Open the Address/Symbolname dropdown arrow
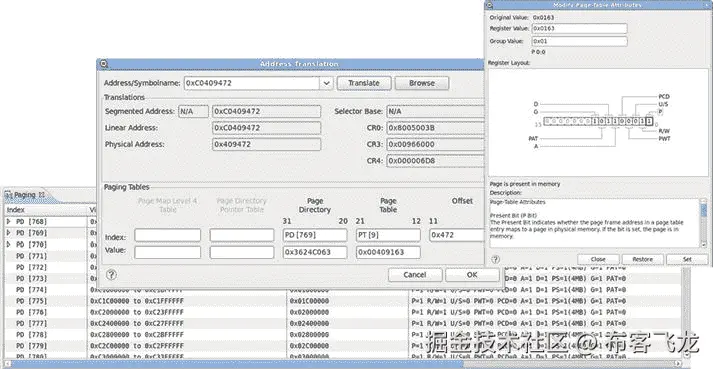This screenshot has width=713, height=369. tap(326, 83)
